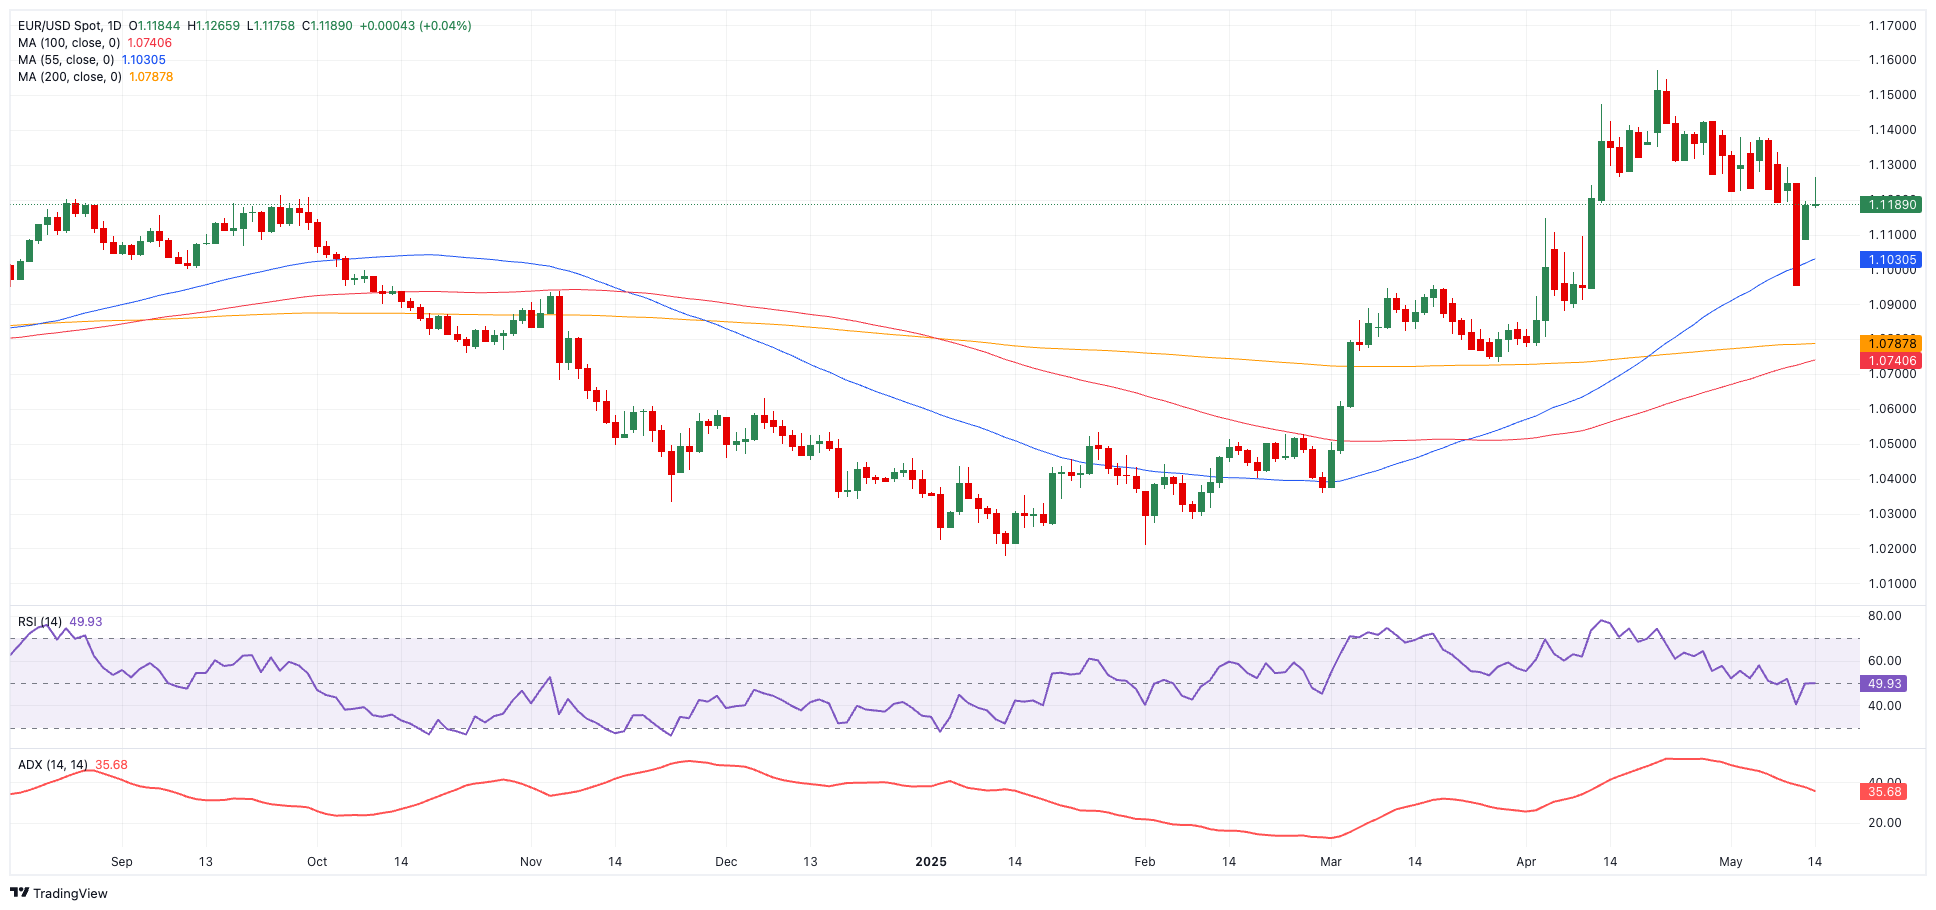The height and width of the screenshot is (910, 1936).
Task: Click the TradingView logo
Action: coord(59,893)
